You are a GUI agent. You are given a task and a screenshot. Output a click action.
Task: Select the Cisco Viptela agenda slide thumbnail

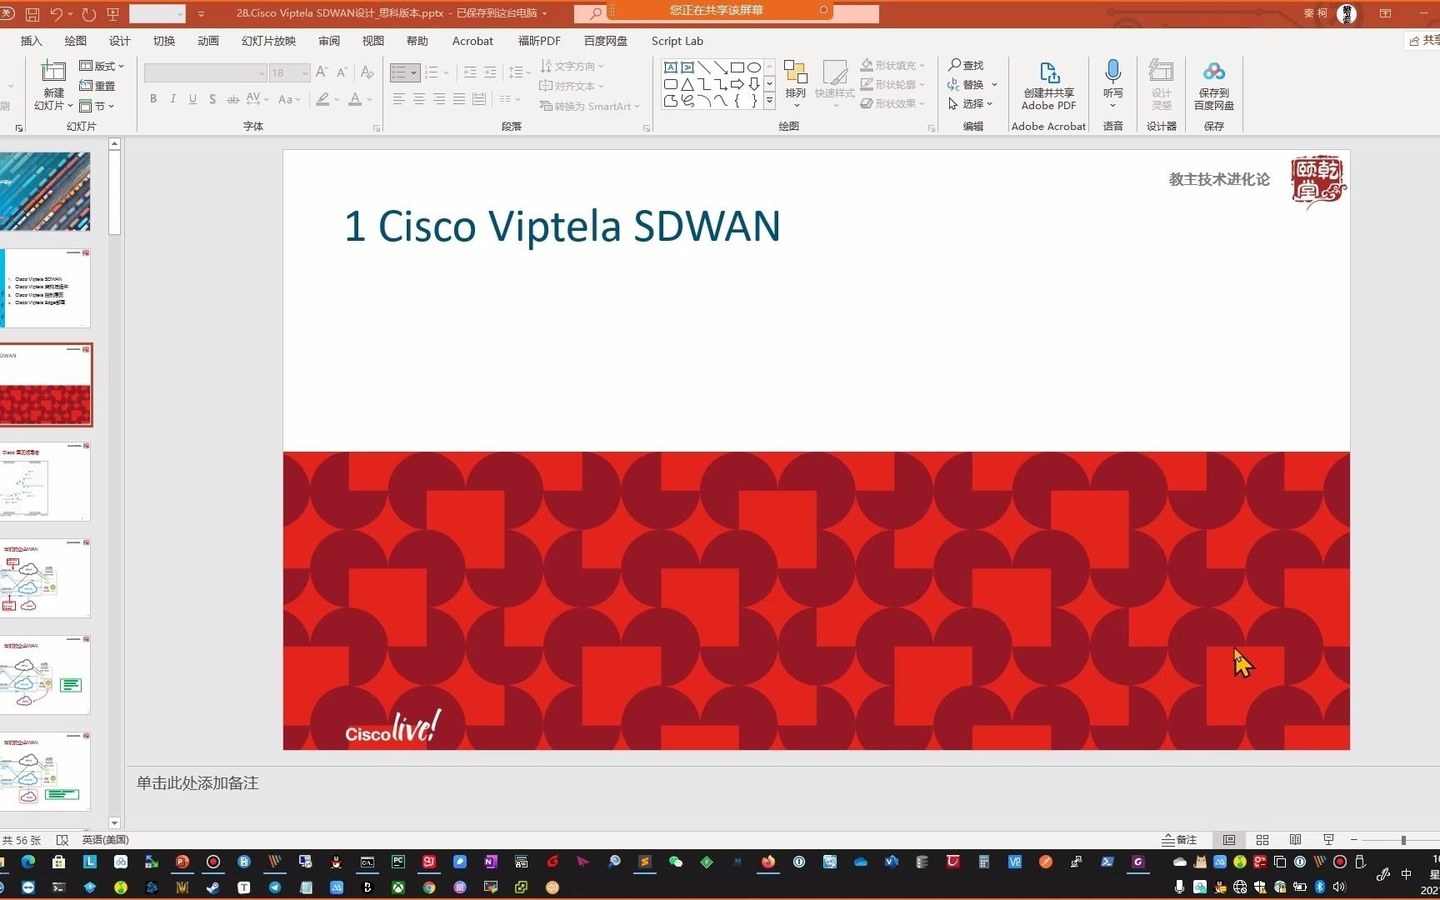point(45,288)
